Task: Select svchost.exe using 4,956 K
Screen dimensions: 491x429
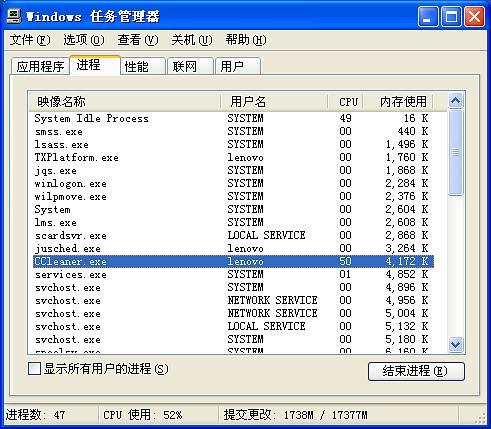Action: (x=233, y=300)
